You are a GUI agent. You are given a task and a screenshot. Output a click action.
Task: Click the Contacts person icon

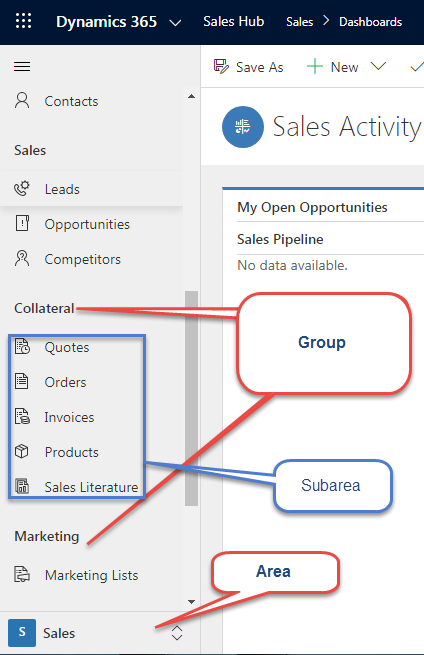(x=22, y=101)
